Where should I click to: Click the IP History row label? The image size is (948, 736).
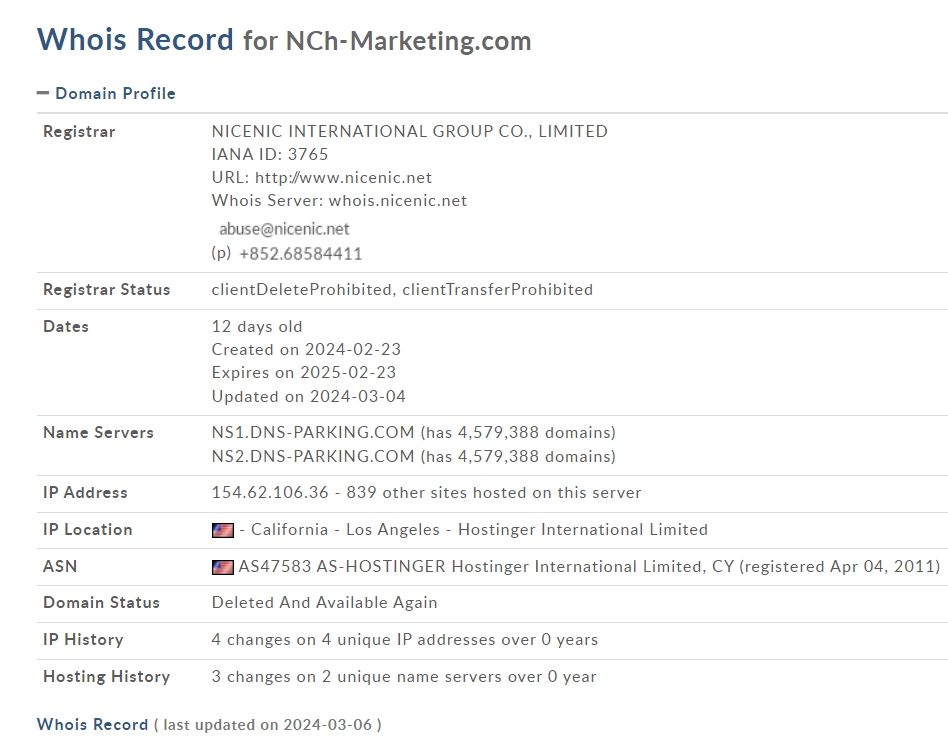click(x=83, y=640)
